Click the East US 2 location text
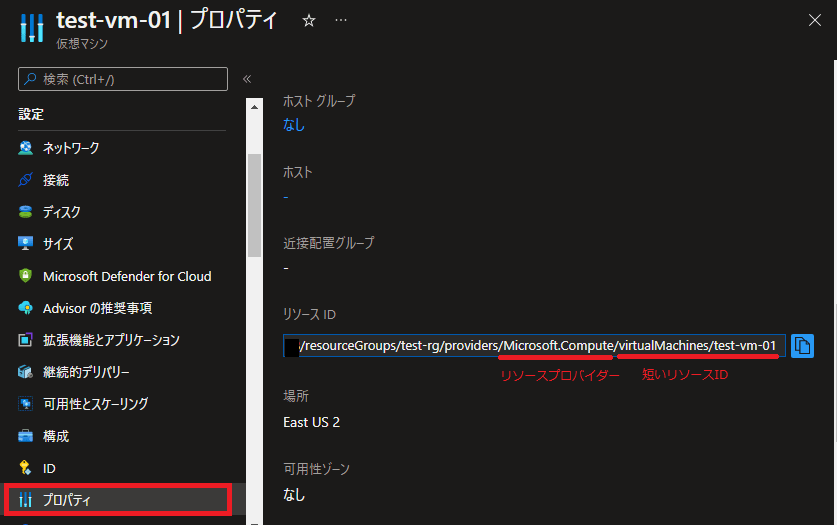This screenshot has height=525, width=837. point(311,423)
